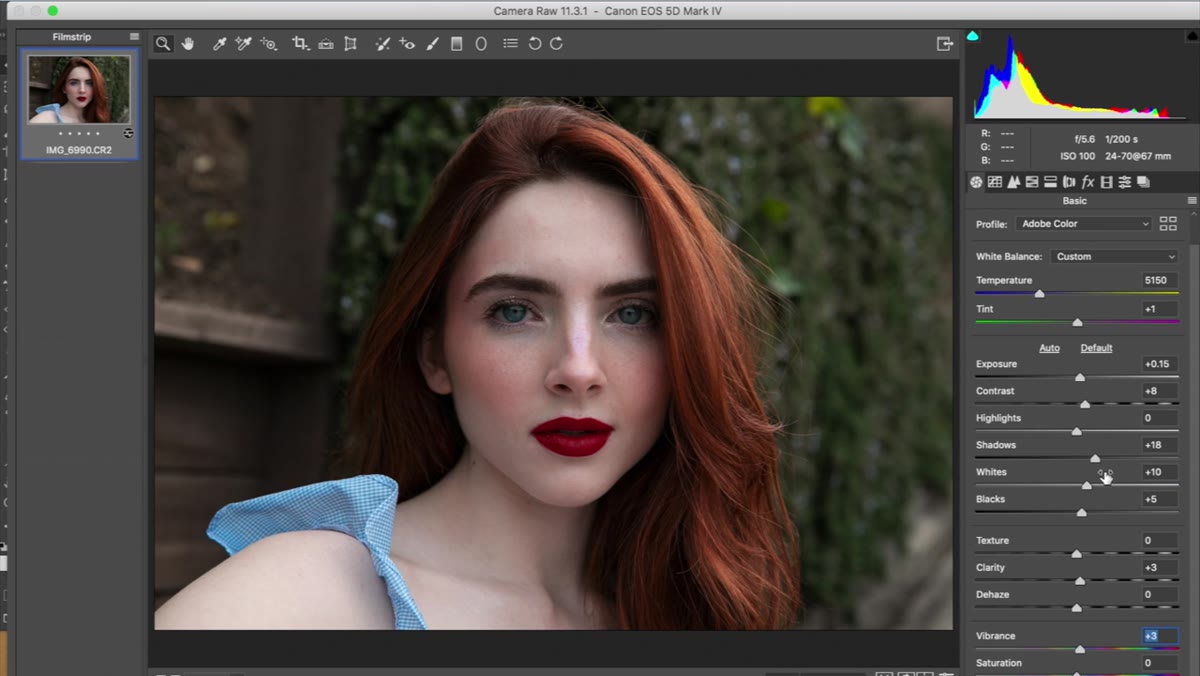Switch to the Detail tab
Viewport: 1200px width, 676px height.
(1013, 182)
